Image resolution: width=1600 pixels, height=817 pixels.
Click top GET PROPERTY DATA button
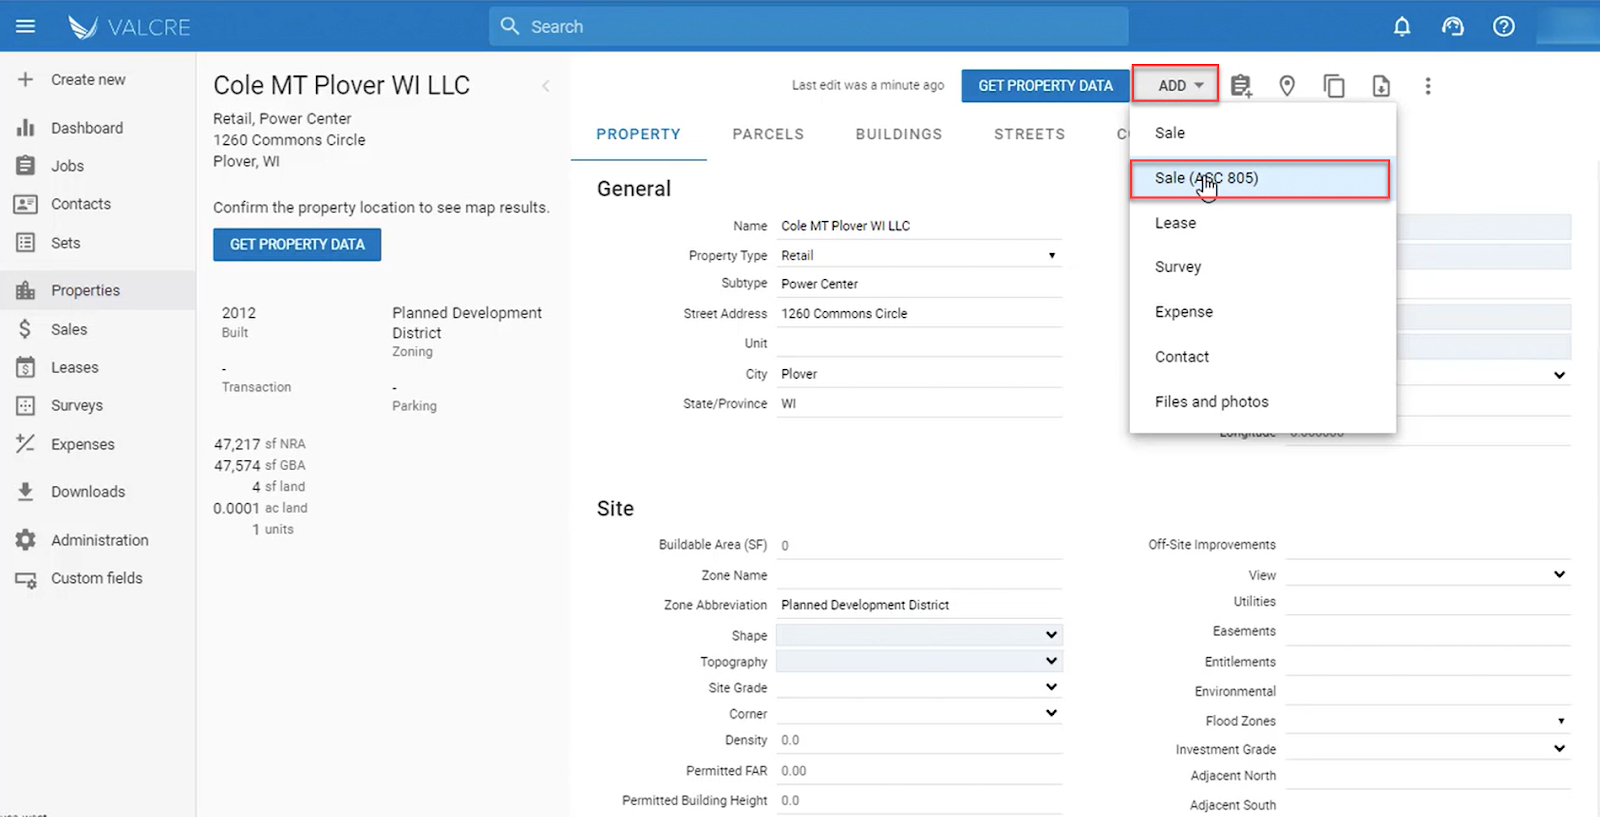pos(1045,86)
